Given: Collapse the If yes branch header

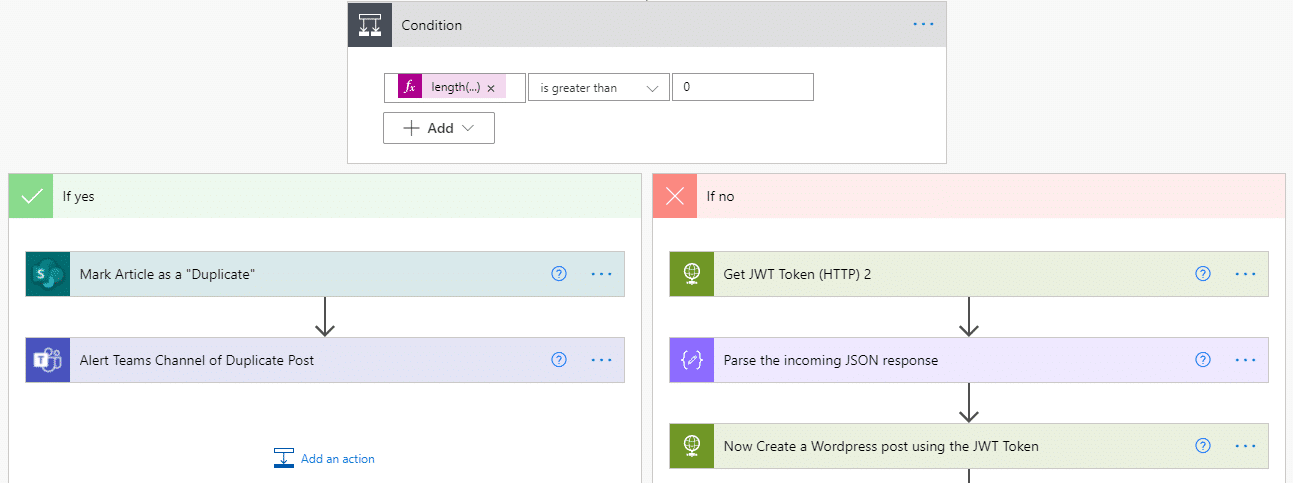Looking at the screenshot, I should [x=325, y=196].
